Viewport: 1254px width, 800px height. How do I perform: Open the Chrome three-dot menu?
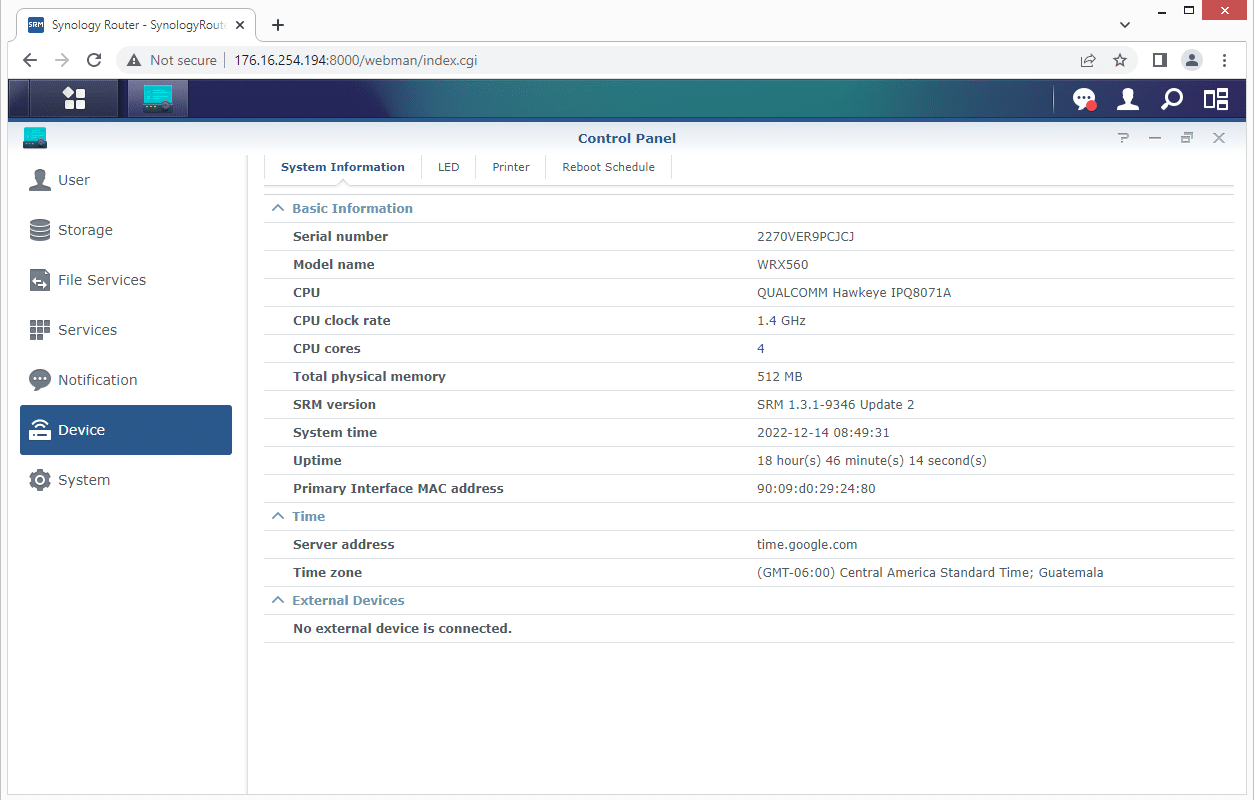[x=1224, y=60]
